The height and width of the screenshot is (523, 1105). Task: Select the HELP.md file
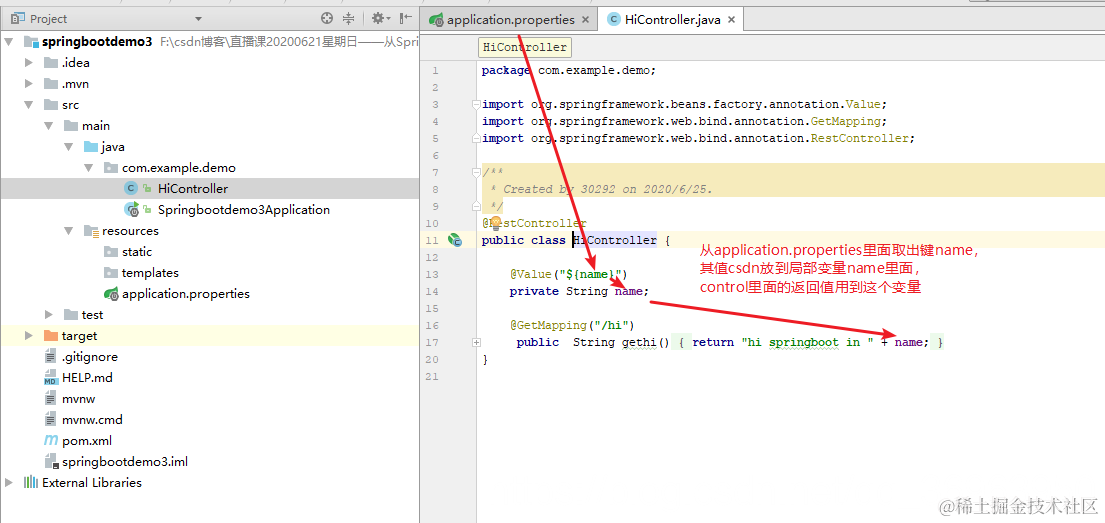[87, 378]
